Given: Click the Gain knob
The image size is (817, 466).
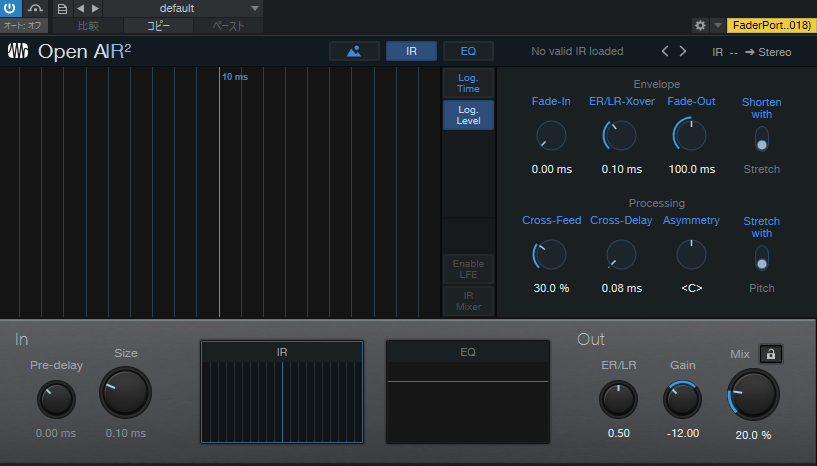Looking at the screenshot, I should [x=683, y=399].
